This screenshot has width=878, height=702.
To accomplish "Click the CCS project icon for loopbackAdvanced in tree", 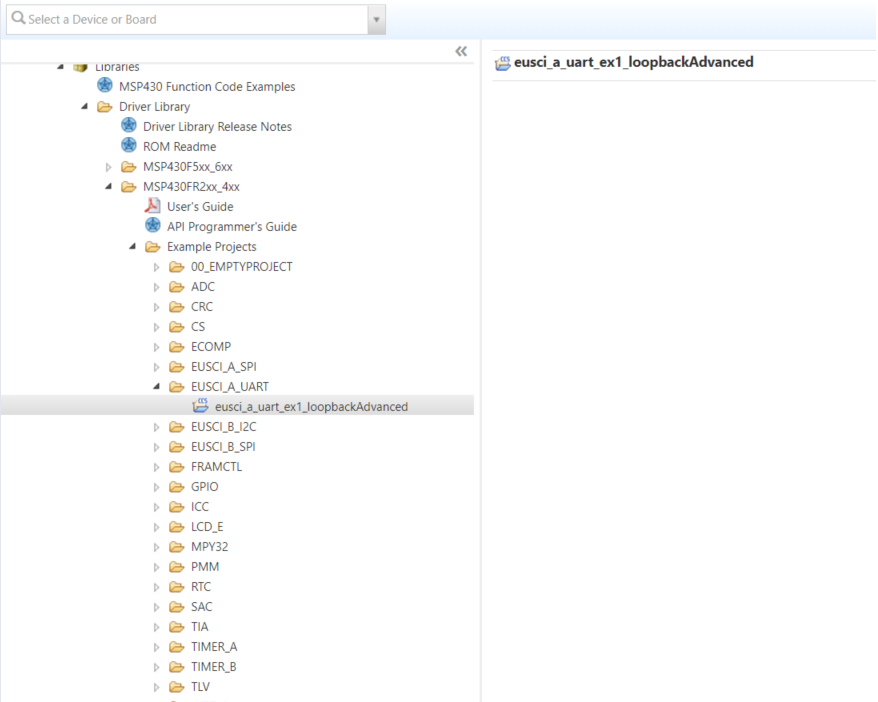I will tap(200, 405).
